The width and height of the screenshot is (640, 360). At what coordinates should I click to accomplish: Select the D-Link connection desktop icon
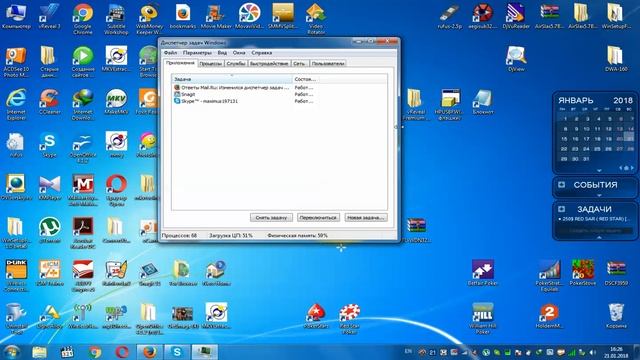point(16,276)
